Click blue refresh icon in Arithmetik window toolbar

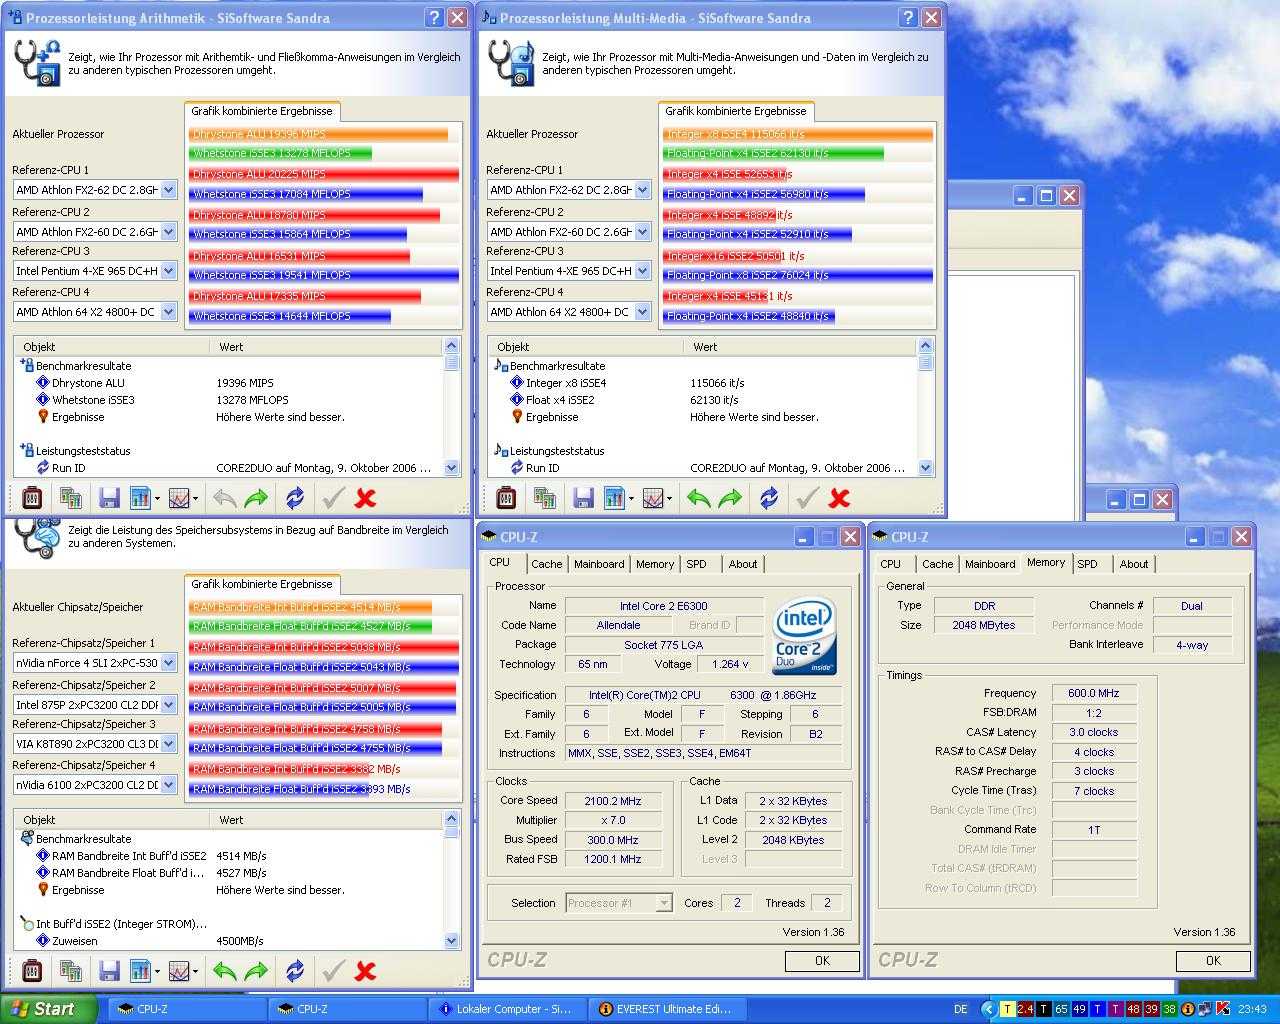[x=295, y=497]
